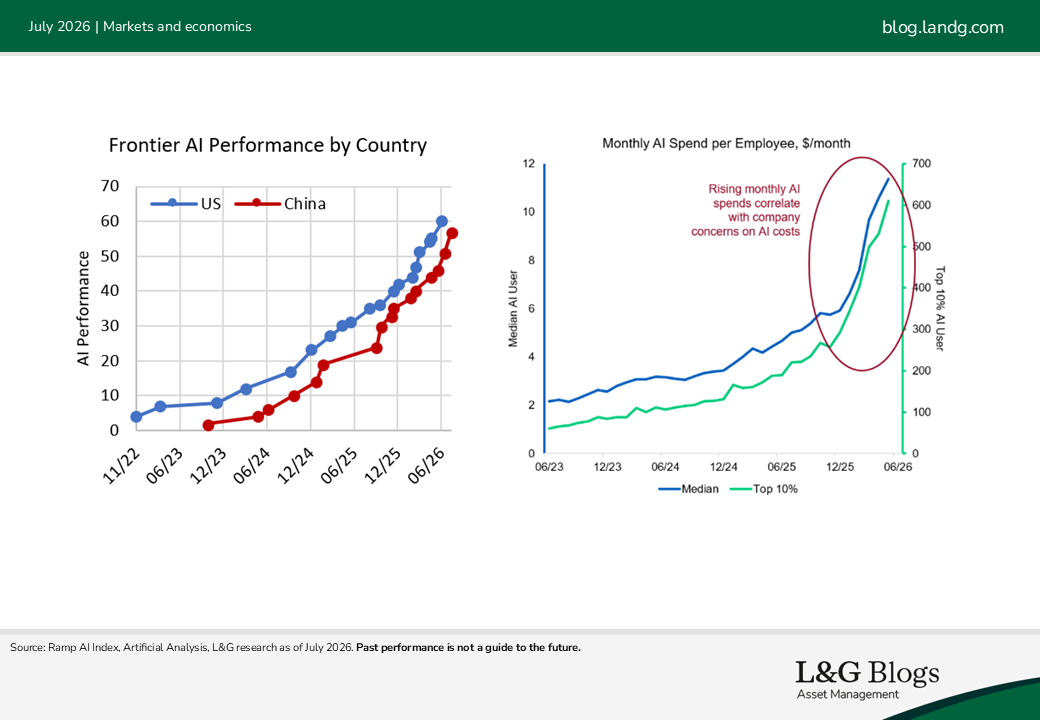Click the Median legend entry in right chart

[x=688, y=489]
